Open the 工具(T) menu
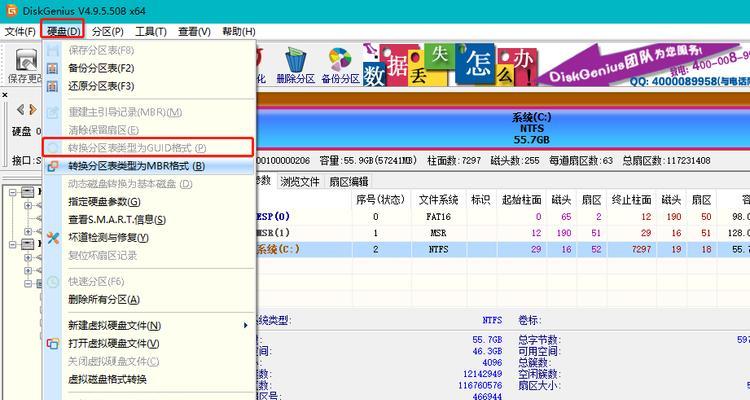This screenshot has height=400, width=750. [151, 32]
